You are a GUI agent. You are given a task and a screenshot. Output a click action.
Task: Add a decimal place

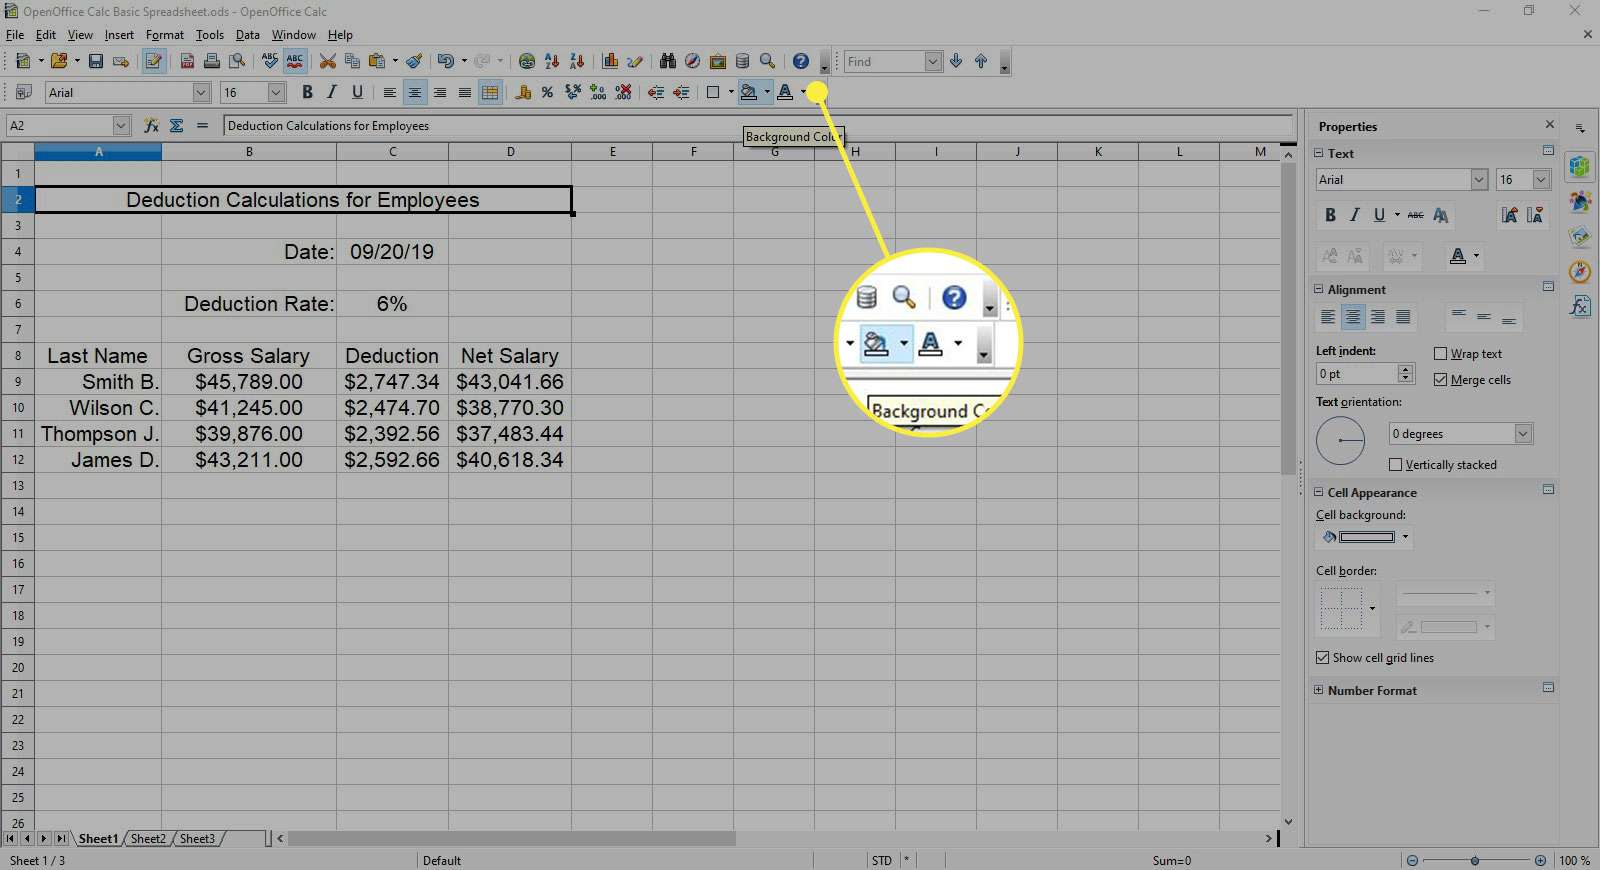[598, 92]
